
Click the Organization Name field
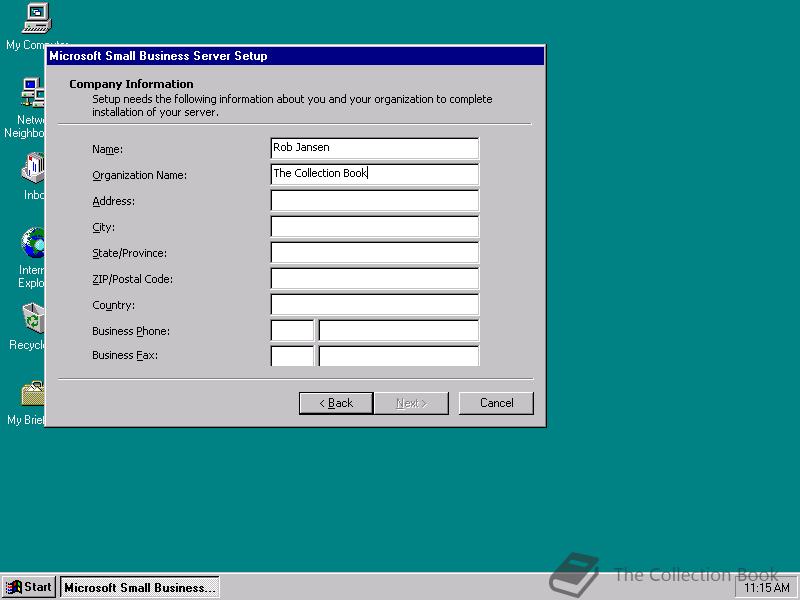pyautogui.click(x=374, y=173)
